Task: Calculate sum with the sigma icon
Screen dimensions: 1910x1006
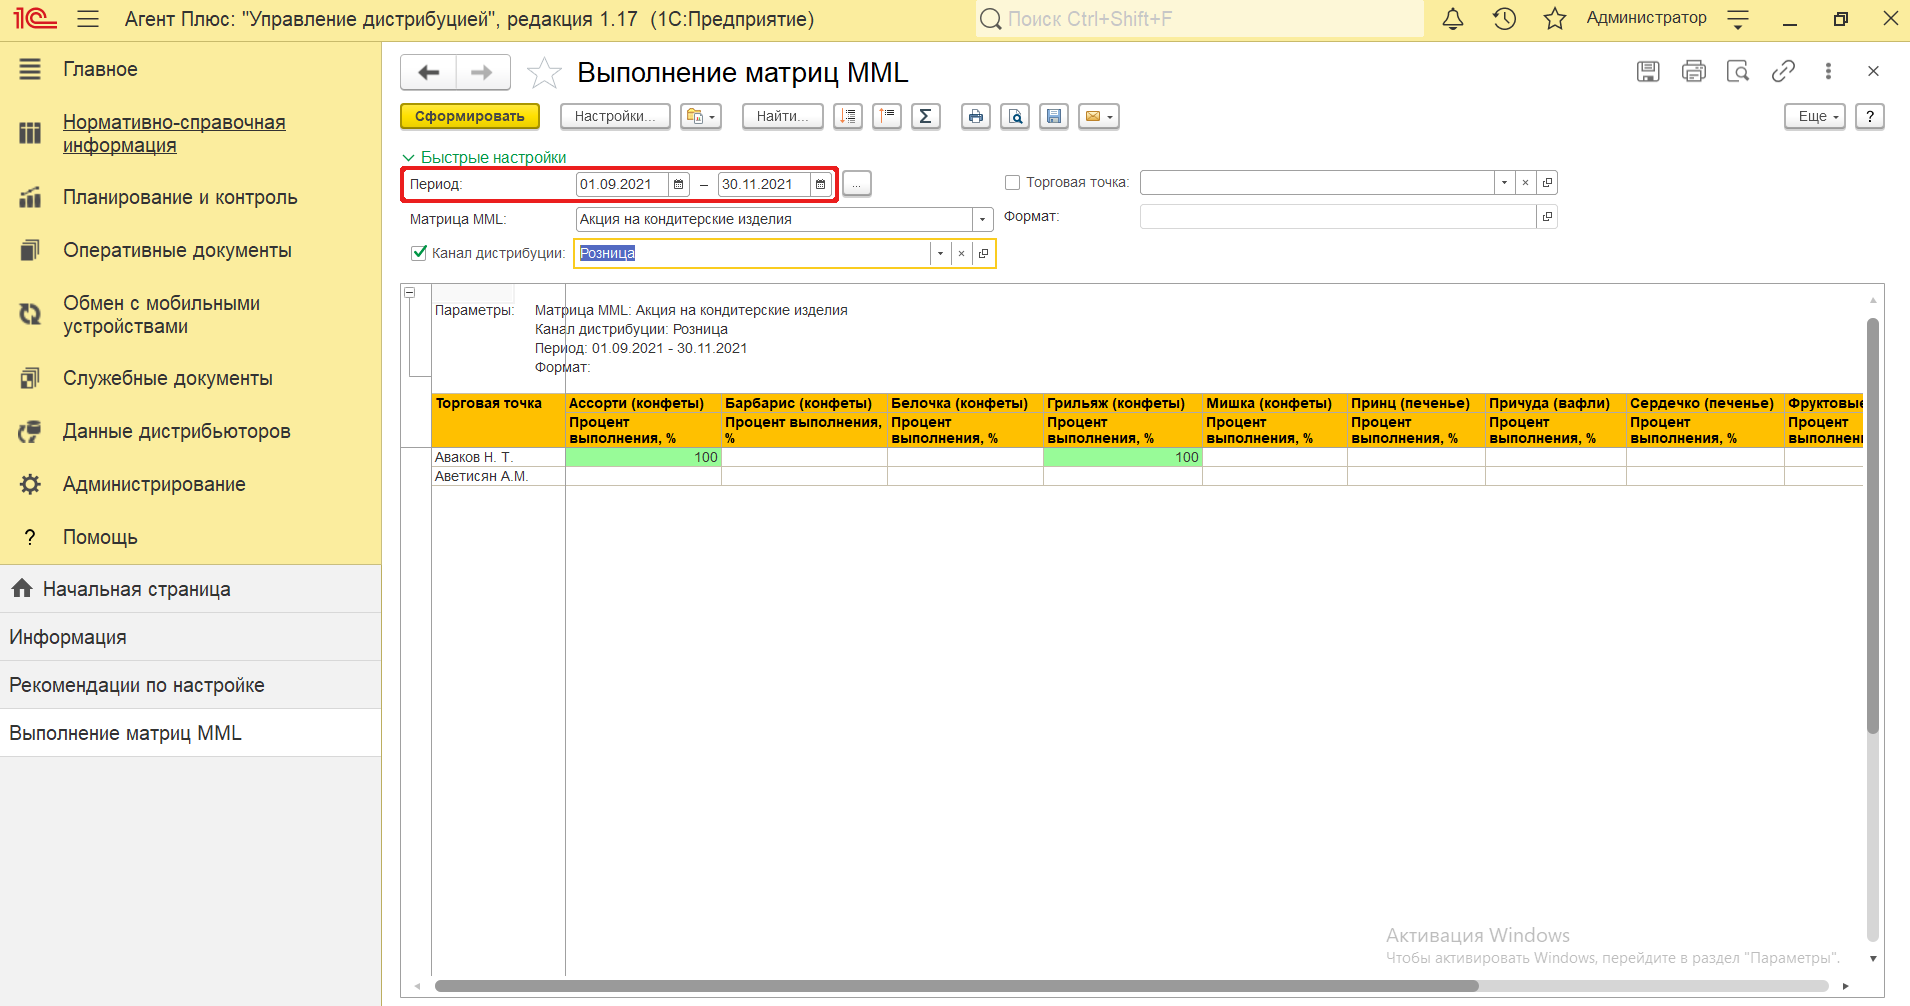Action: [926, 116]
